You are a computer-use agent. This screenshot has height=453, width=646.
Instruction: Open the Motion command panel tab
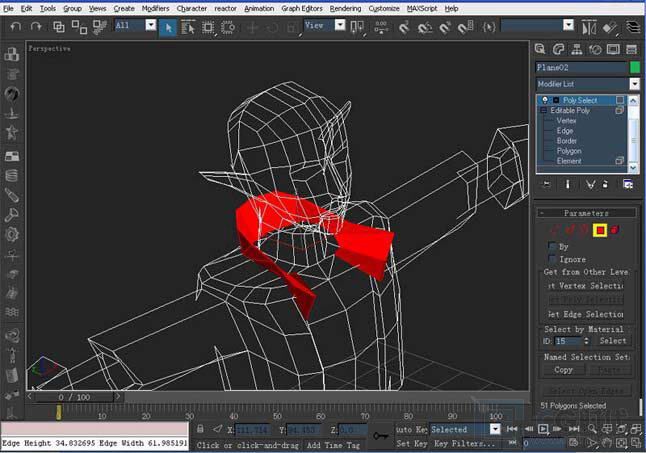click(x=595, y=49)
